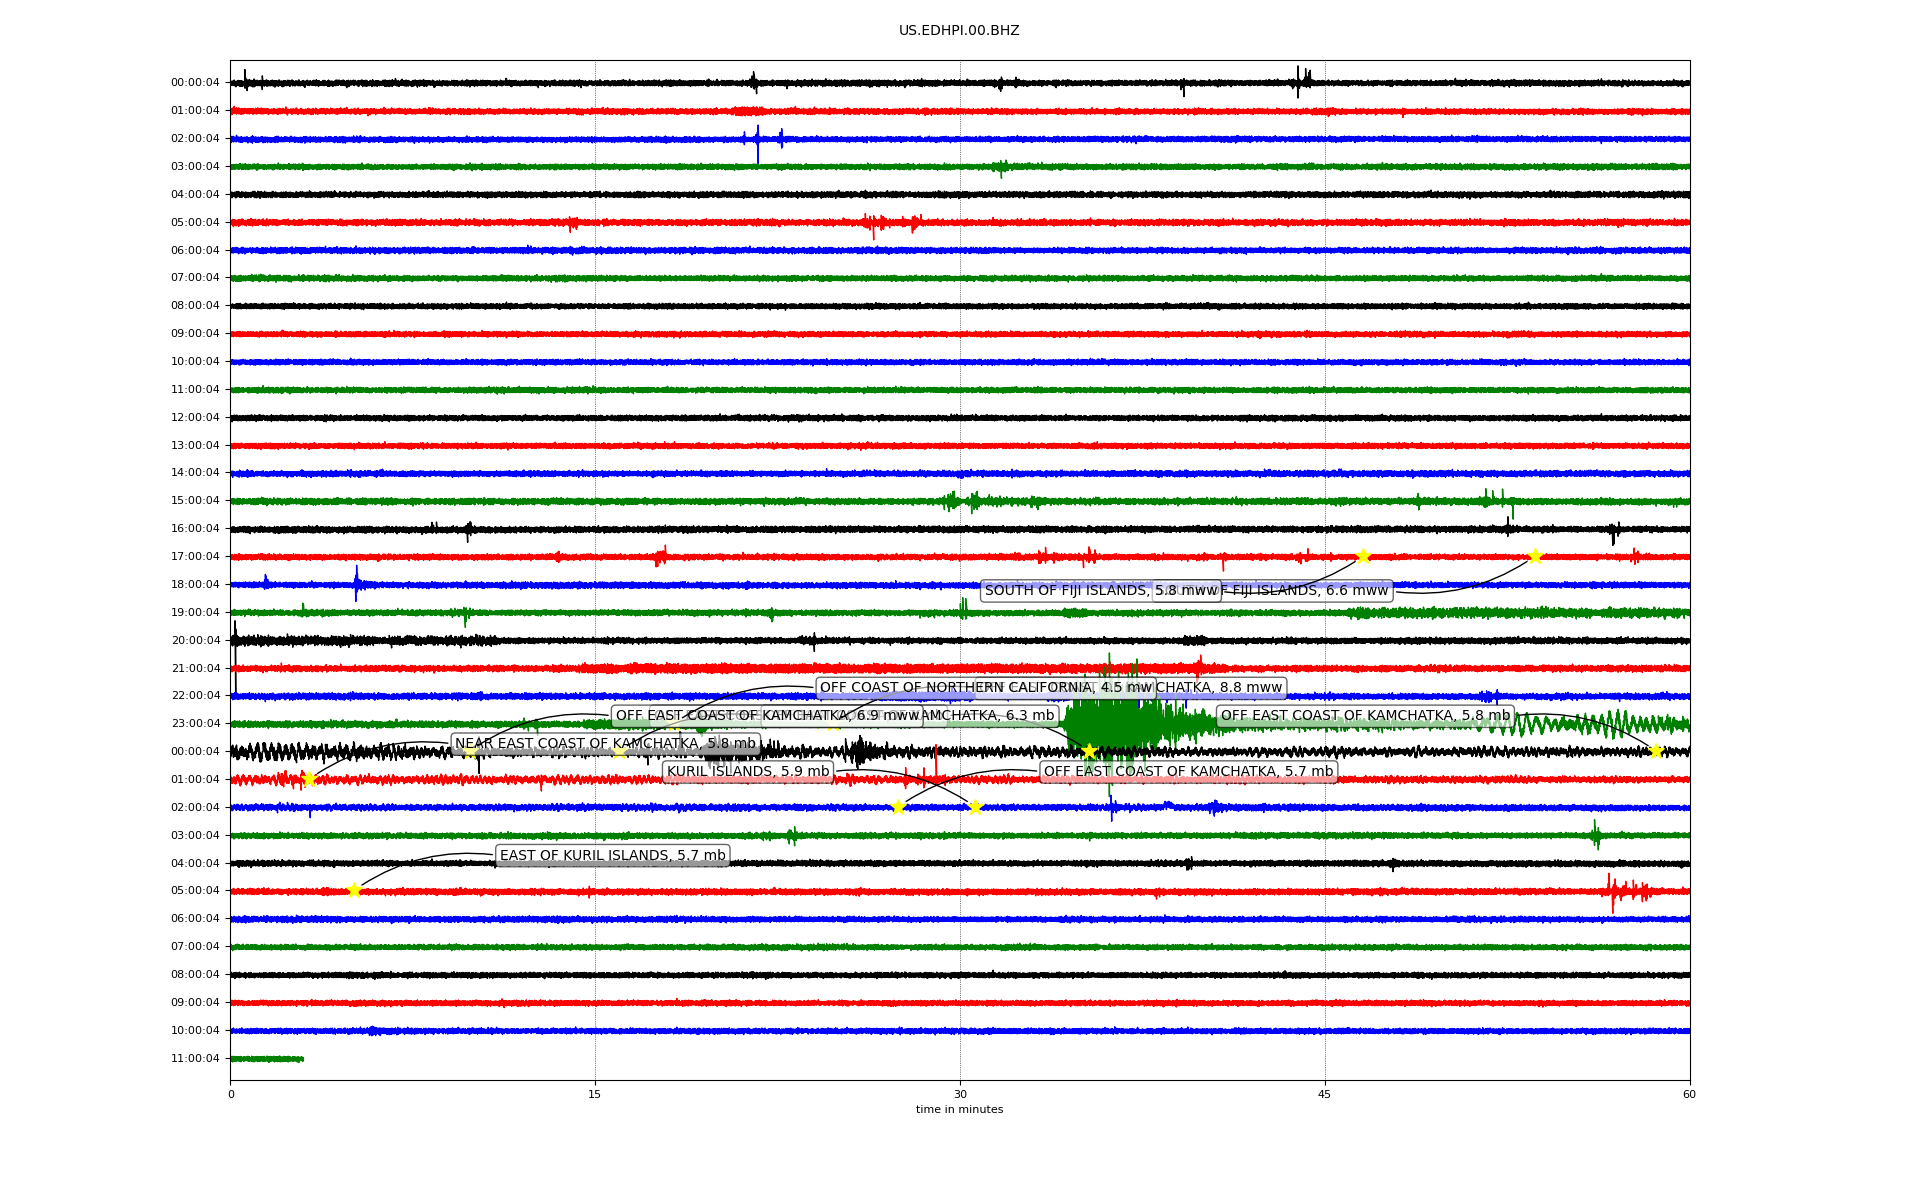Click the label 'OFF EAST COAST OF KAMCHATKA, 5.7 mb'
The width and height of the screenshot is (1920, 1200).
coord(1188,772)
